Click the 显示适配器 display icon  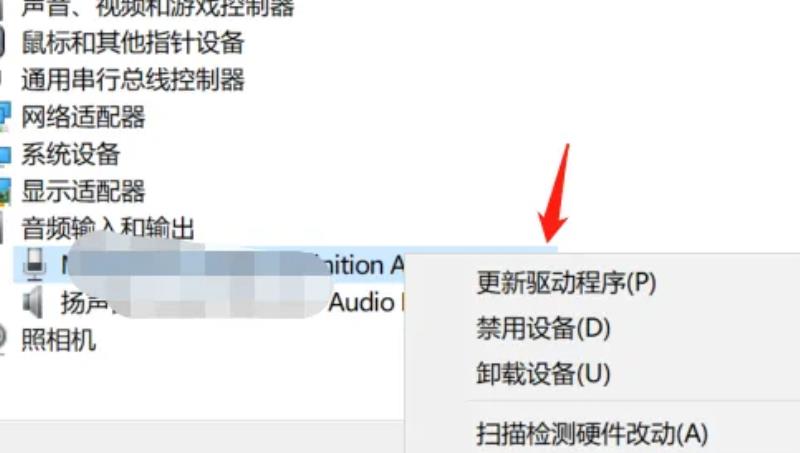point(4,191)
